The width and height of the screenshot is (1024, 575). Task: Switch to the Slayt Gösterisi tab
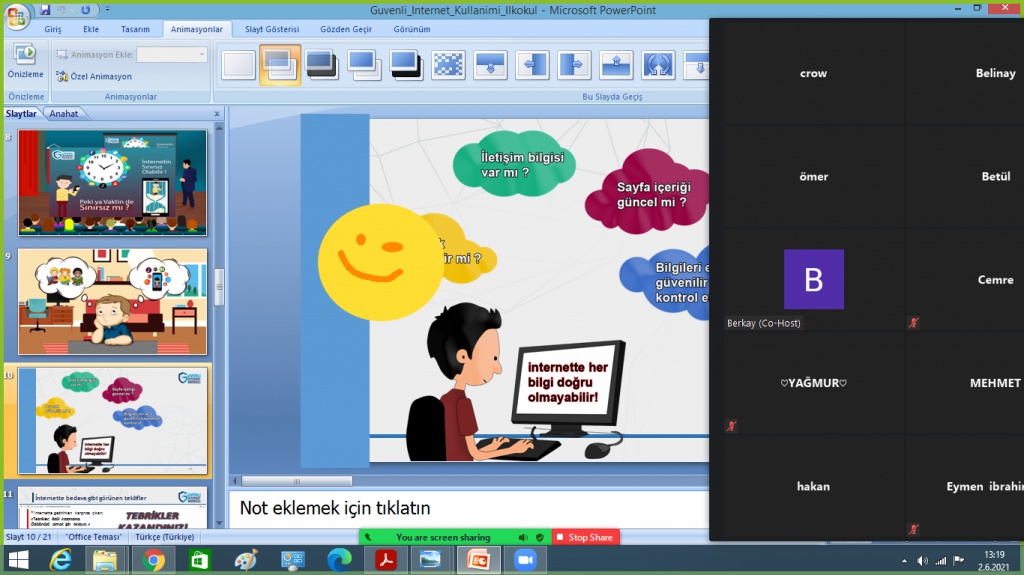coord(273,30)
